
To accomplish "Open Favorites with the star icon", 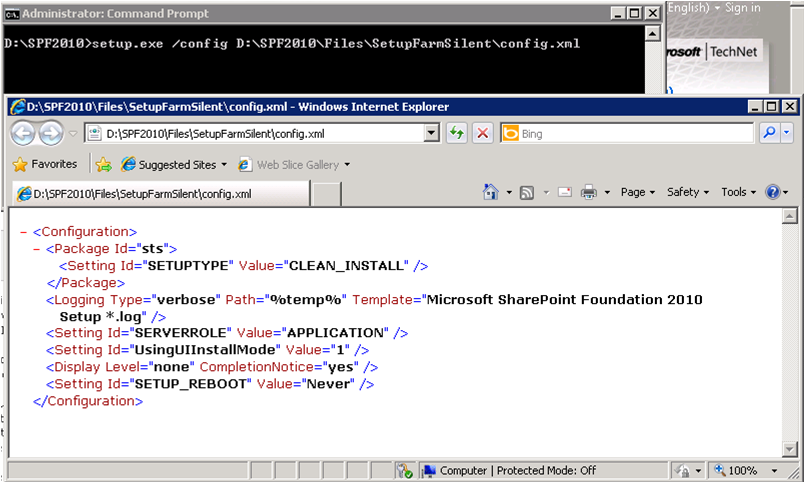I will click(x=44, y=164).
